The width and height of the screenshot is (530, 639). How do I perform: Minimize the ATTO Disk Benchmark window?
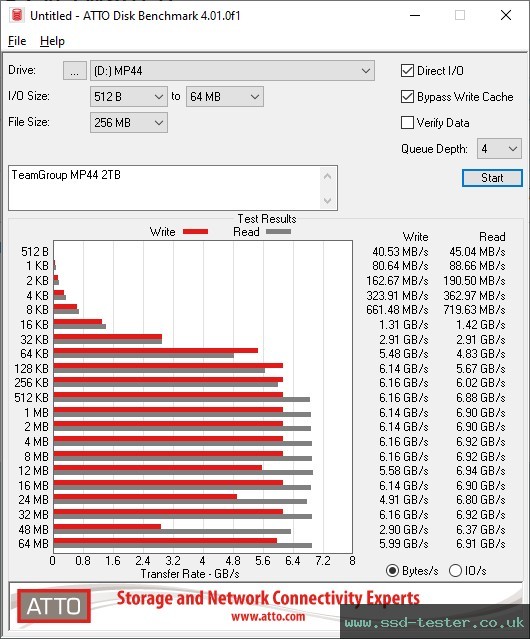[415, 15]
